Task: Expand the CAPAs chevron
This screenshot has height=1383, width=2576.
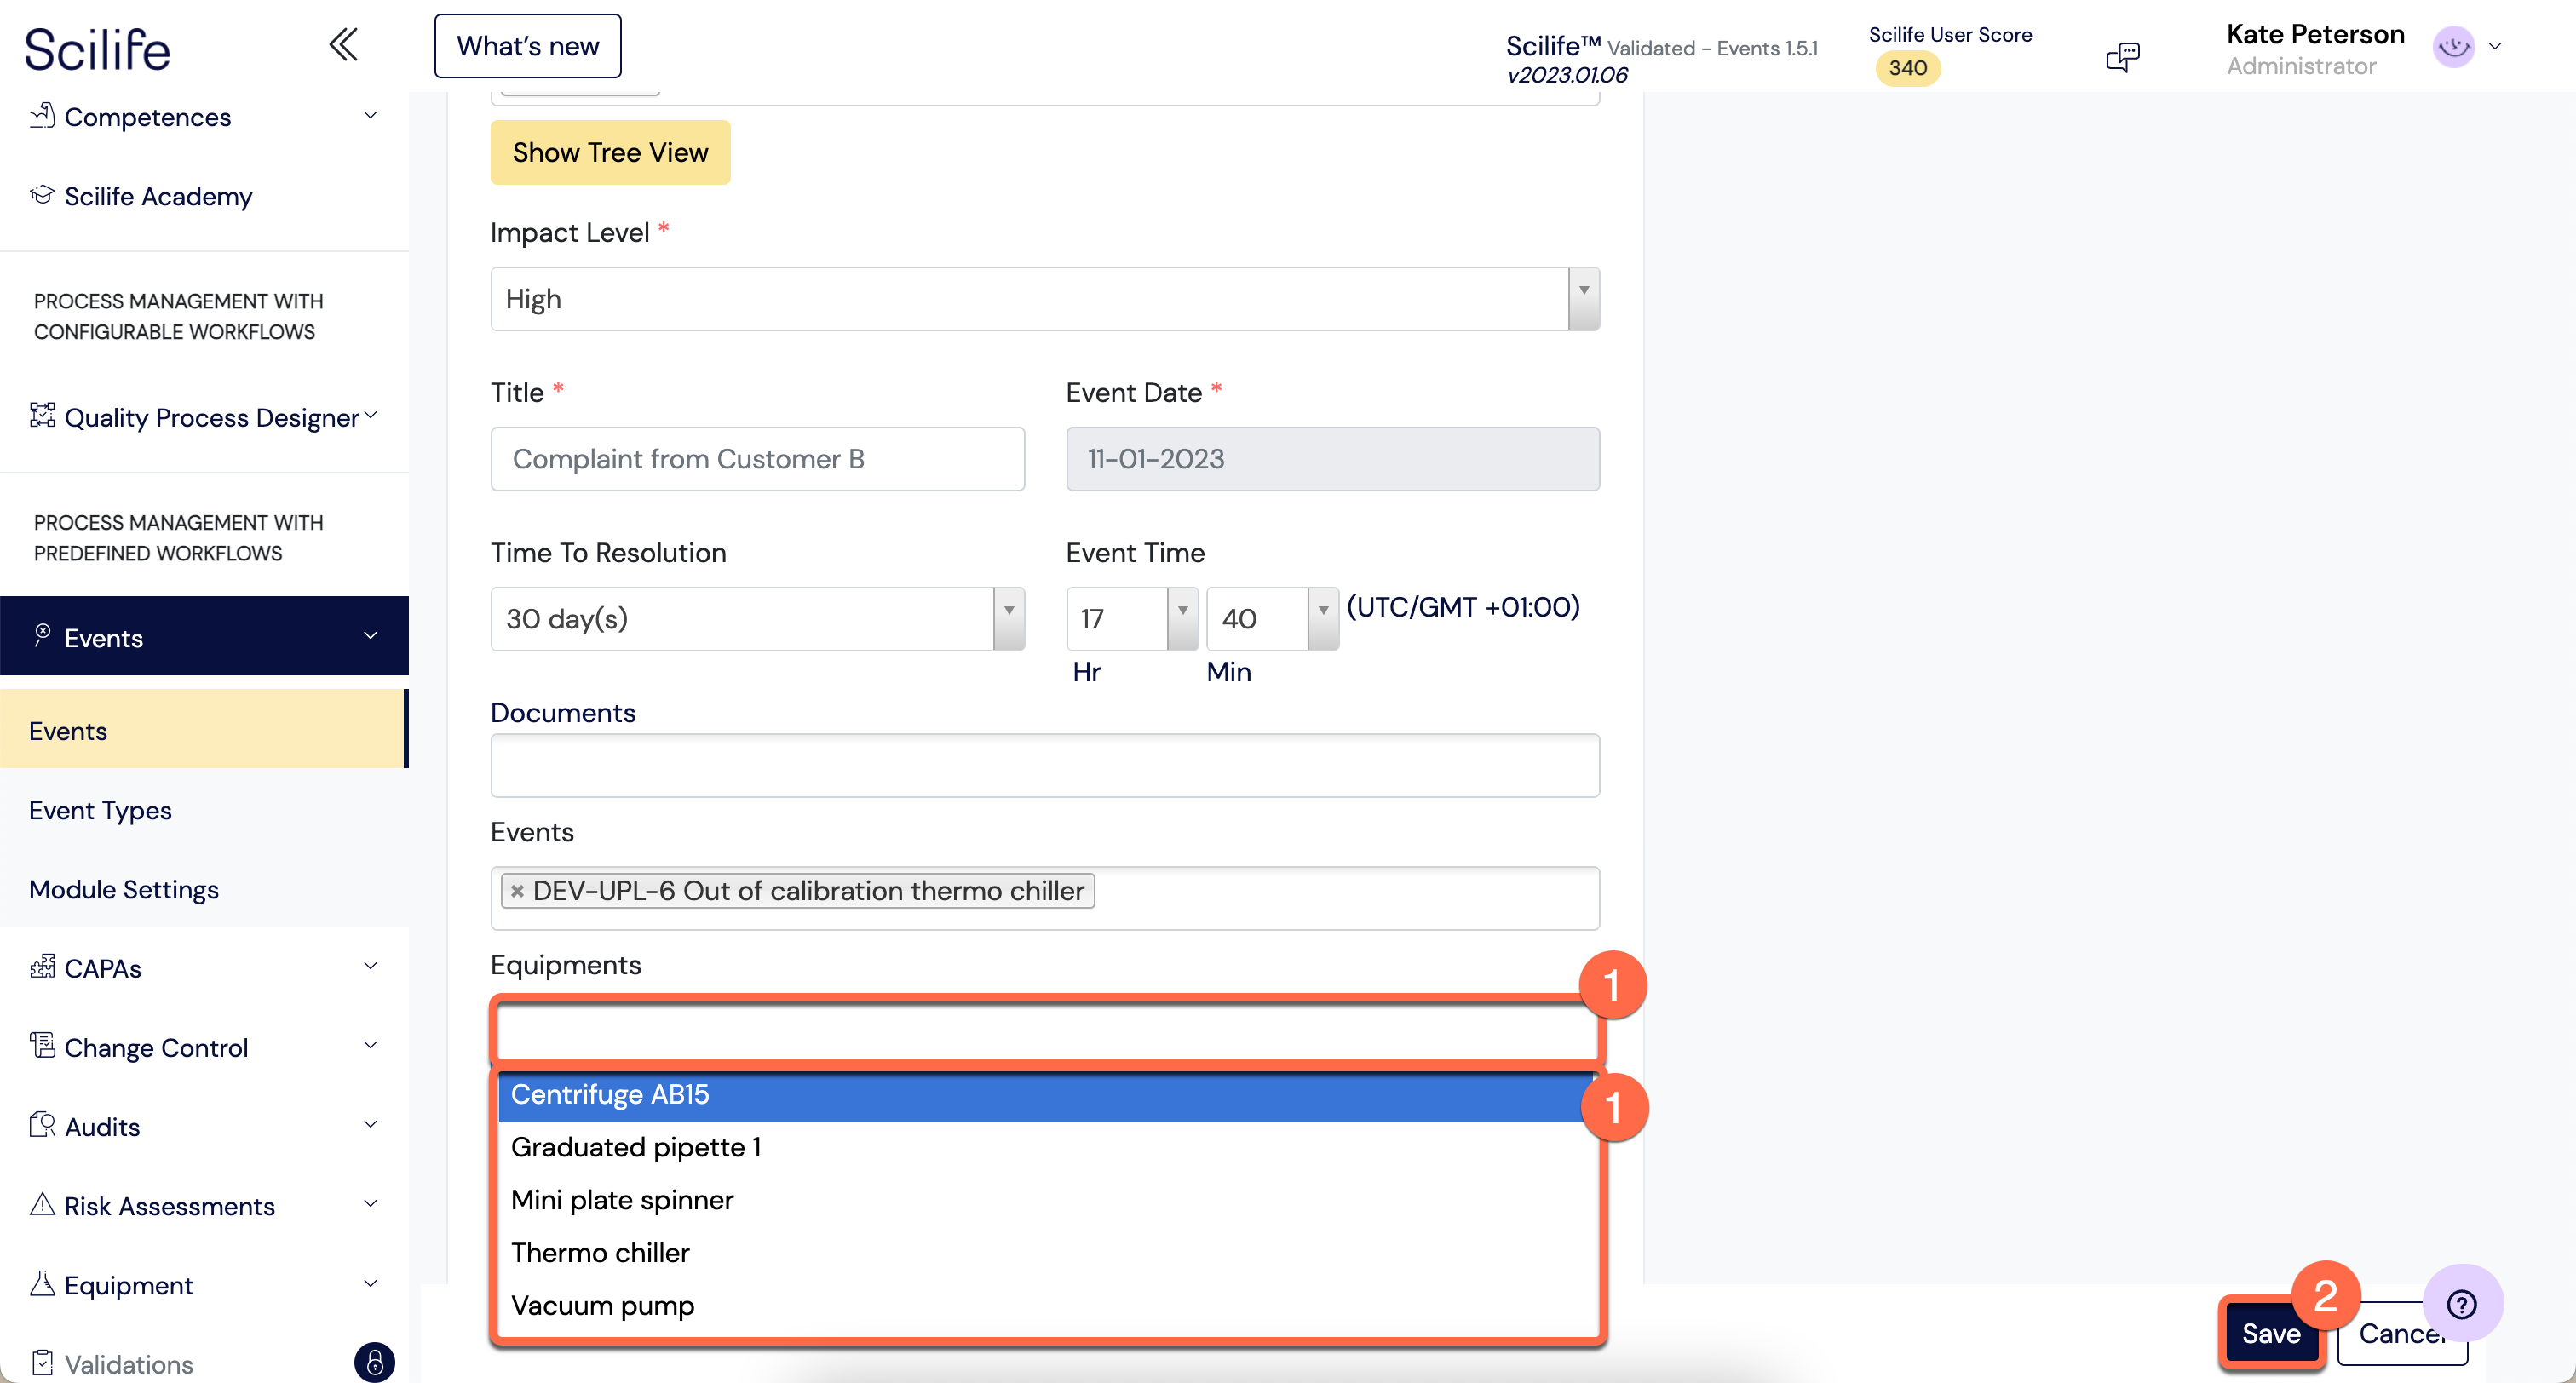Action: coord(370,966)
